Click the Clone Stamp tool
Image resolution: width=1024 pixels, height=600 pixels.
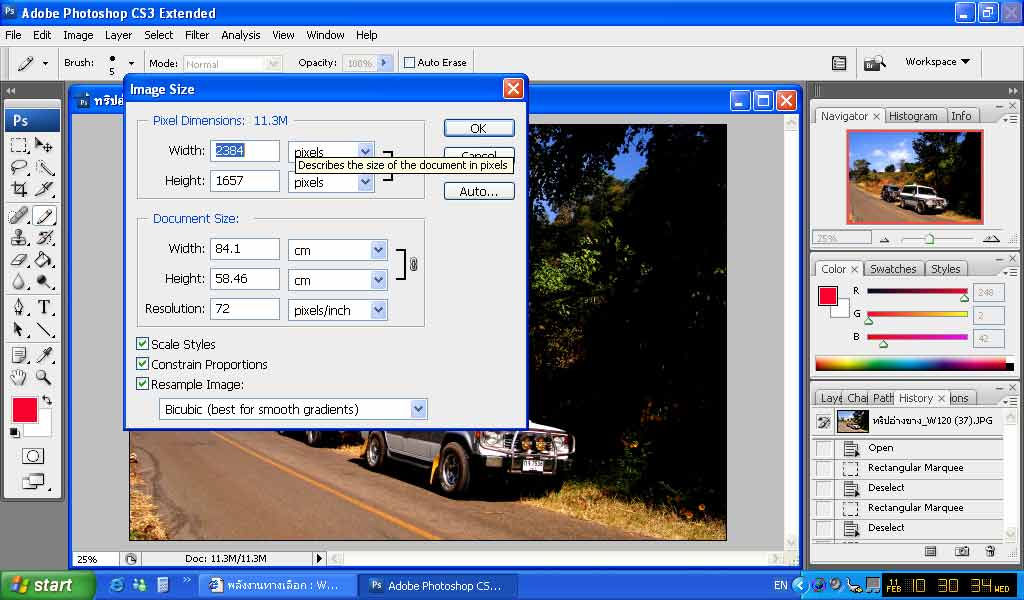coord(19,237)
